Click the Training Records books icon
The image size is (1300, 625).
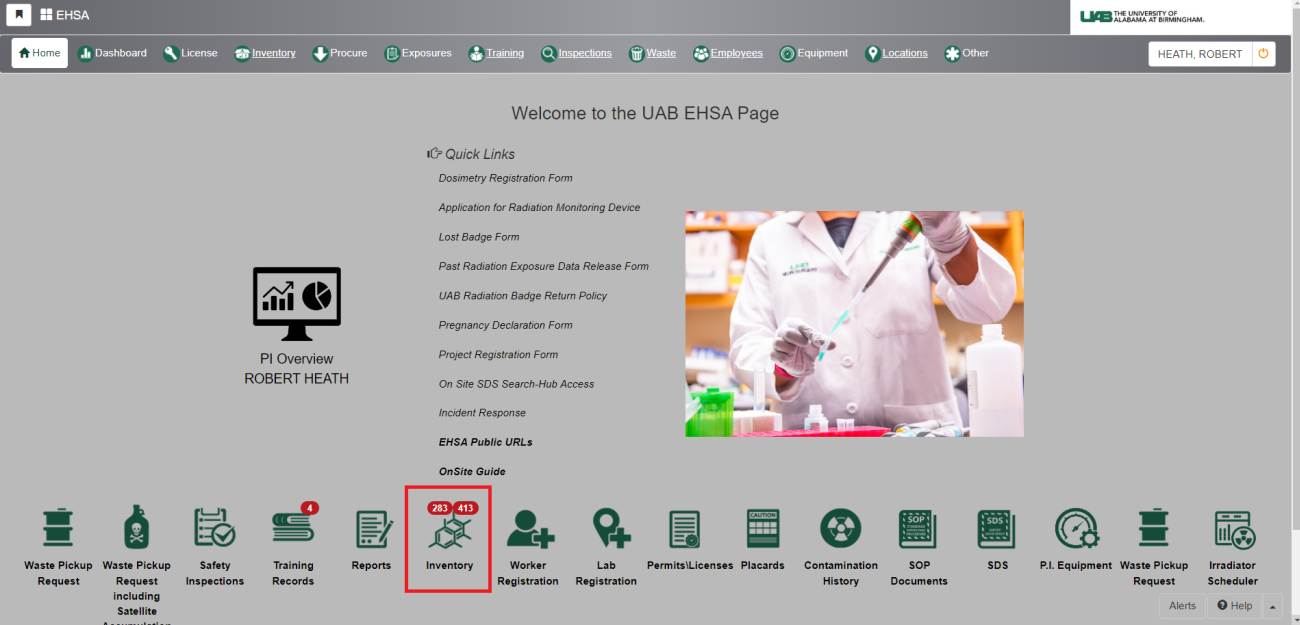pyautogui.click(x=293, y=529)
